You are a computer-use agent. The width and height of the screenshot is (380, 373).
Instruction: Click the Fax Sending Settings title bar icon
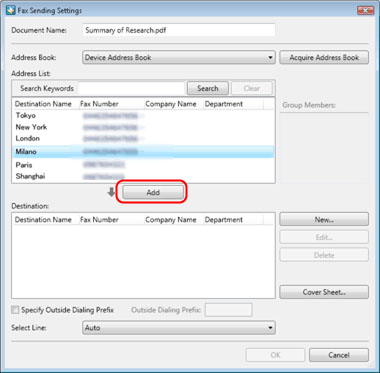[11, 11]
